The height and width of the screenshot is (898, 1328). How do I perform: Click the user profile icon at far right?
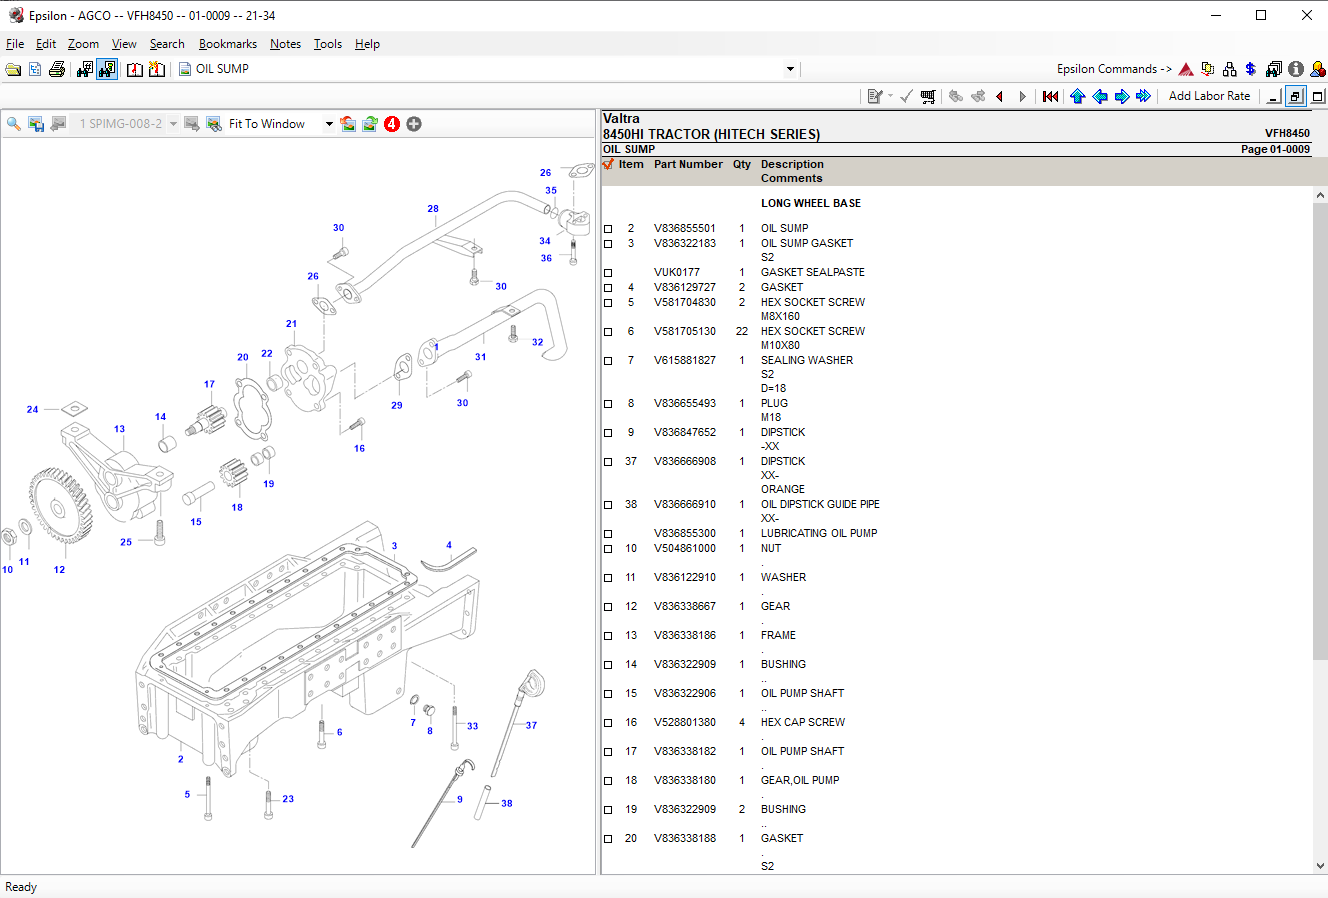[1318, 69]
